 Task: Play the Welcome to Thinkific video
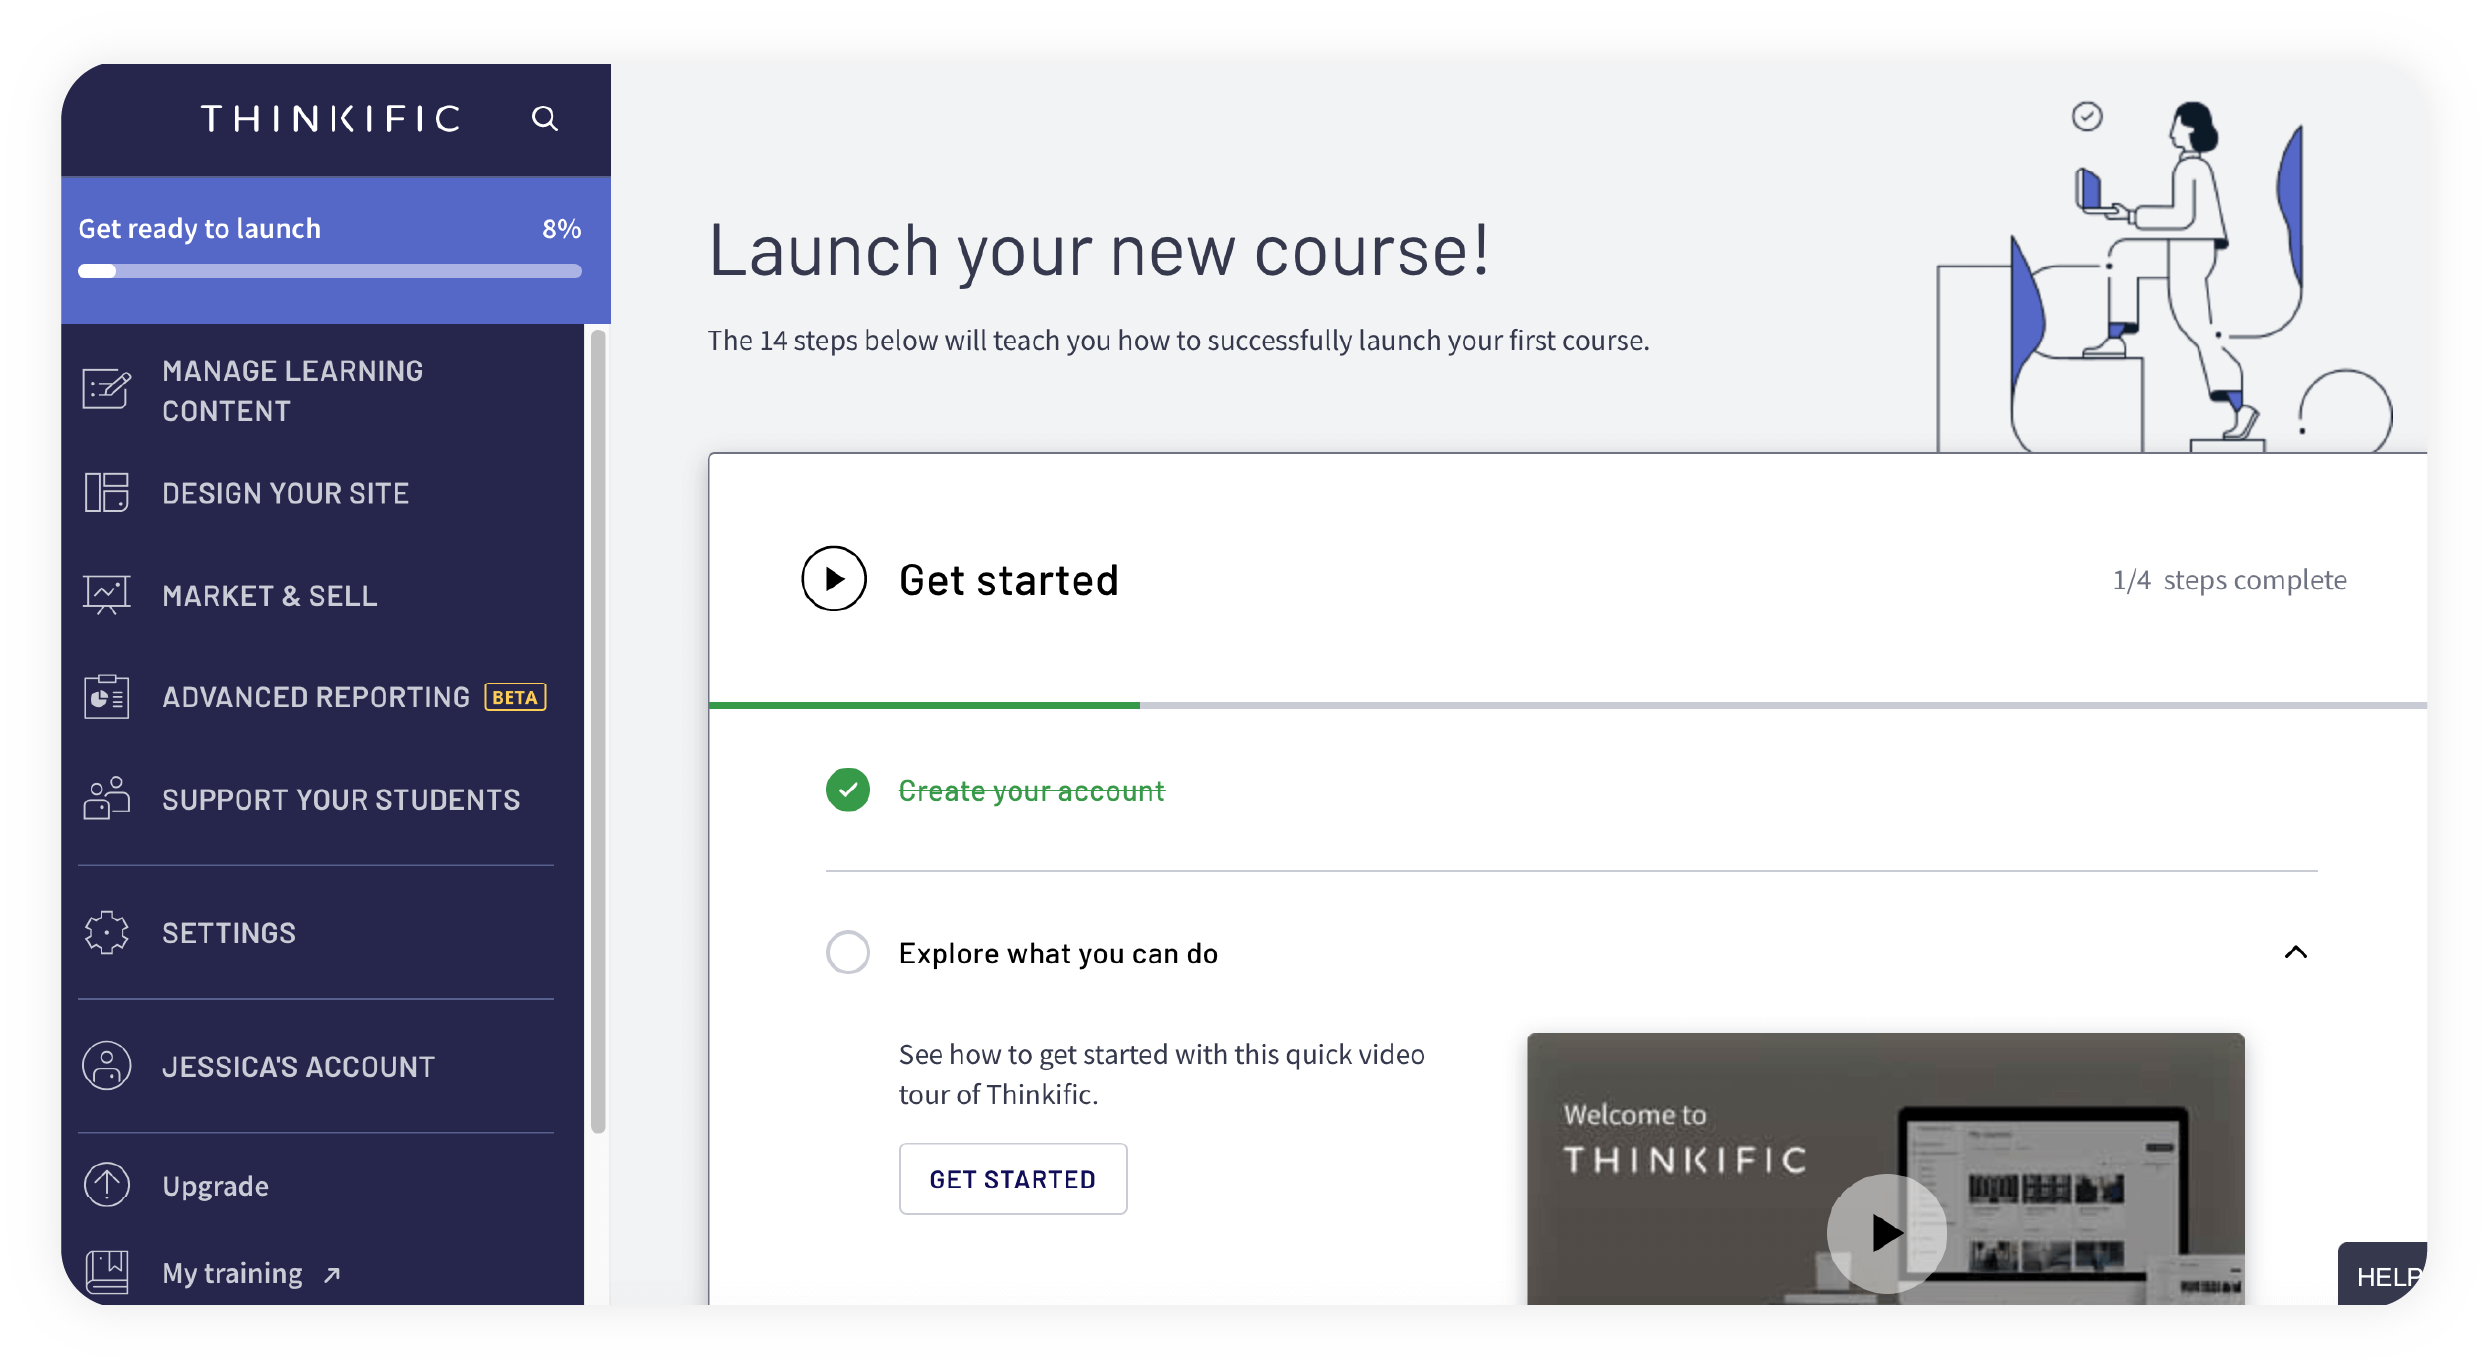(x=1886, y=1232)
